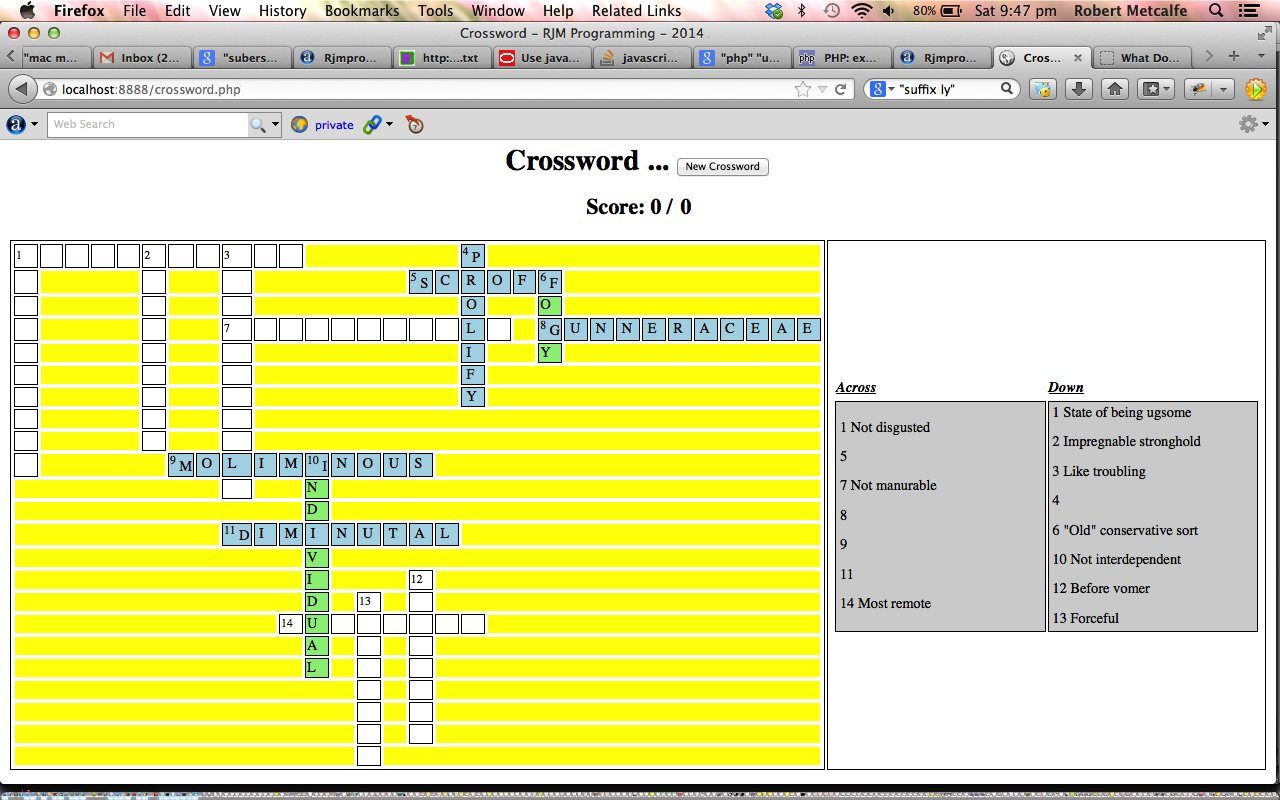Viewport: 1280px width, 800px height.
Task: Click the clue "14 Most remote"
Action: point(885,603)
